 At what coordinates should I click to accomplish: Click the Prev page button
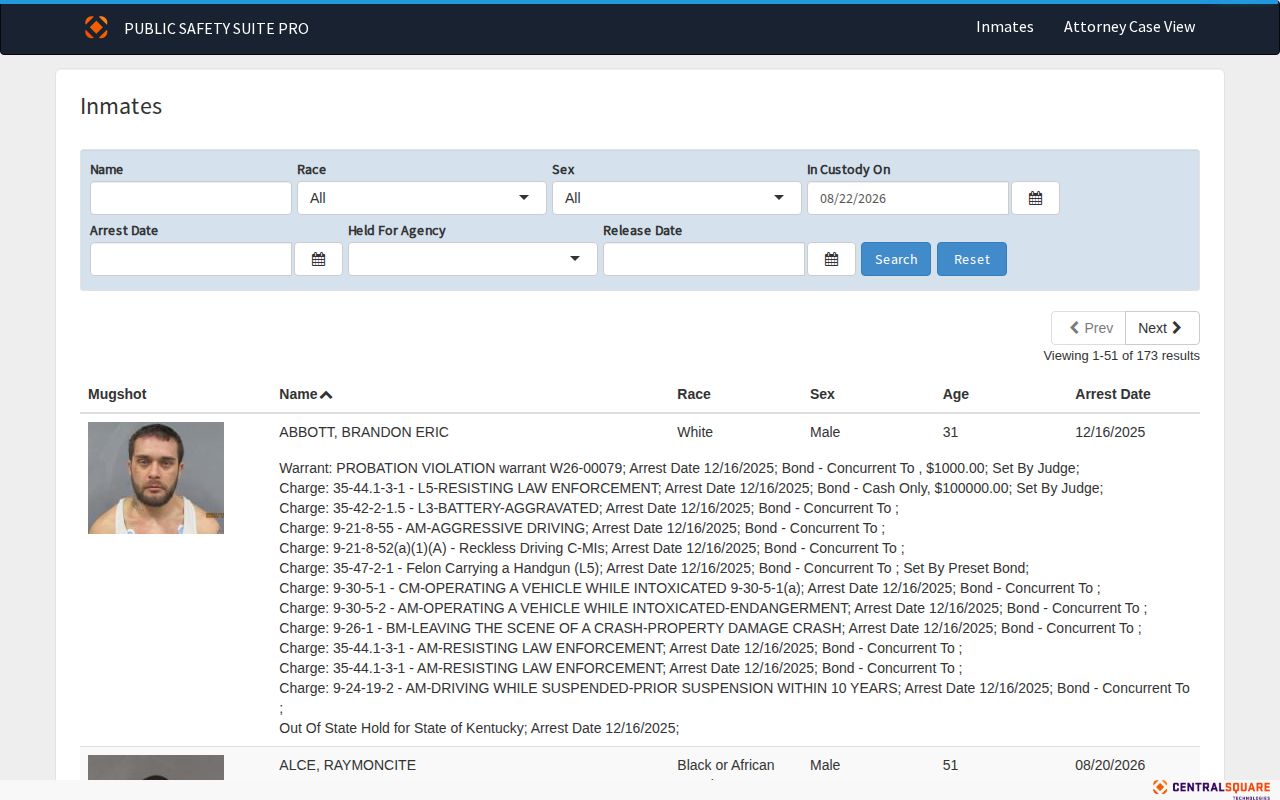pyautogui.click(x=1088, y=328)
